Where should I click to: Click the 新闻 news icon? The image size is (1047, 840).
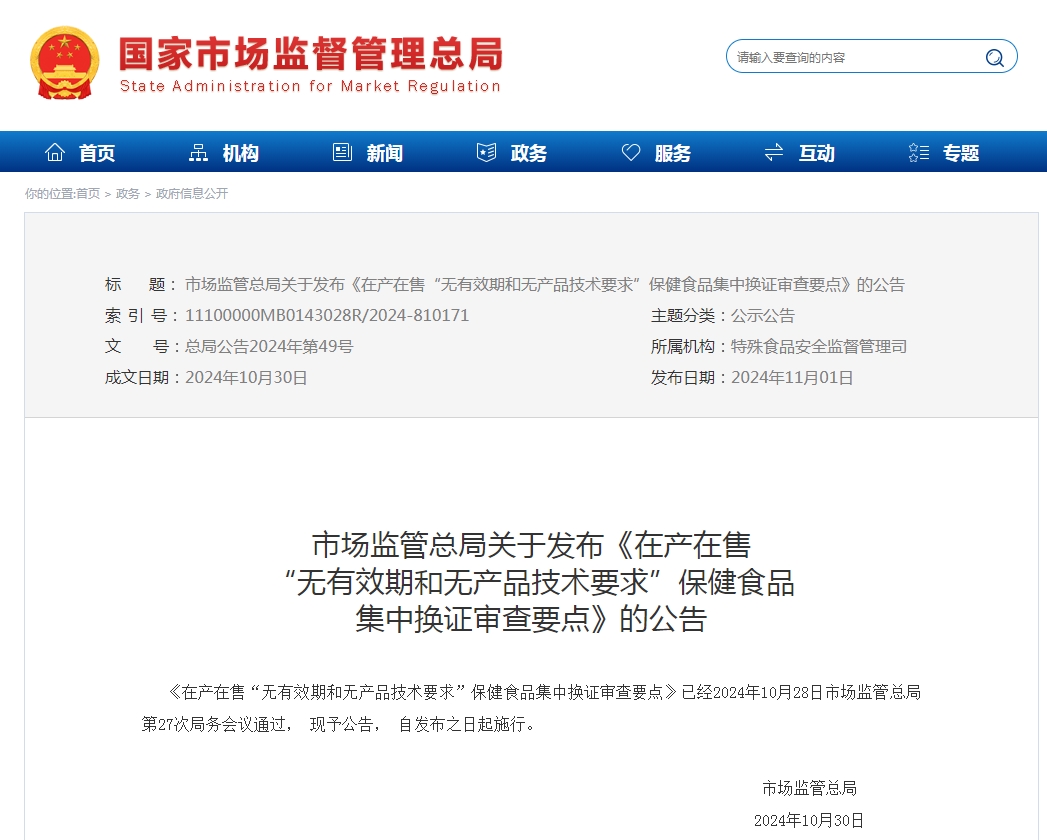click(342, 150)
